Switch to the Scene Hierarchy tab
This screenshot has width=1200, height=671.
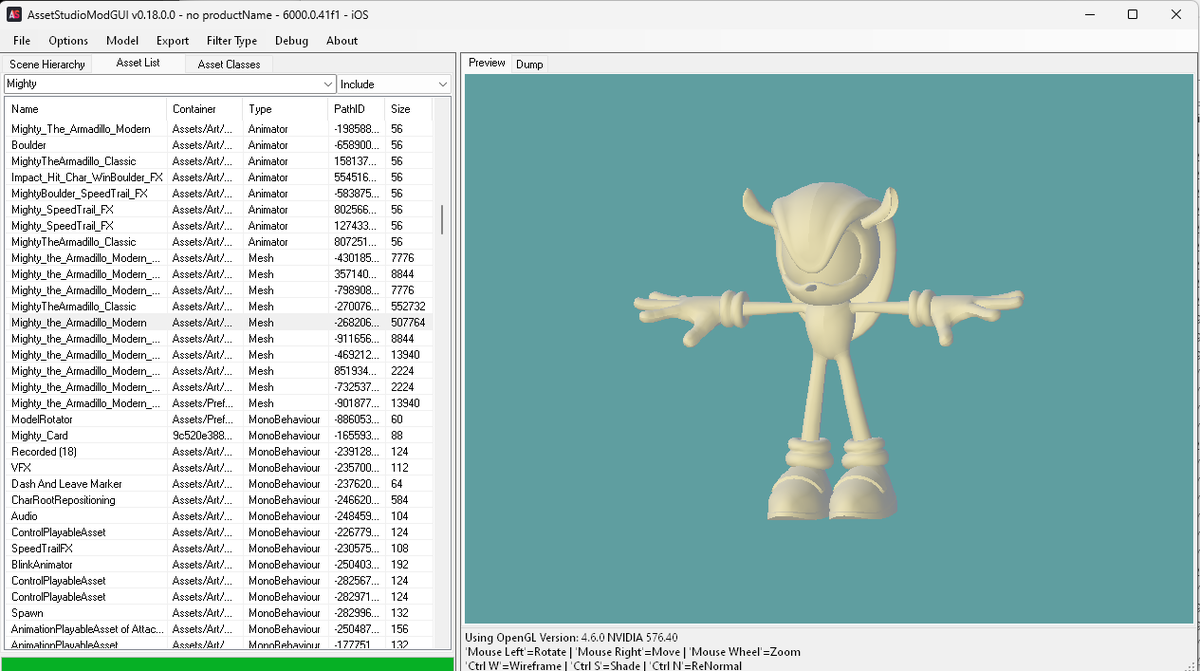47,64
